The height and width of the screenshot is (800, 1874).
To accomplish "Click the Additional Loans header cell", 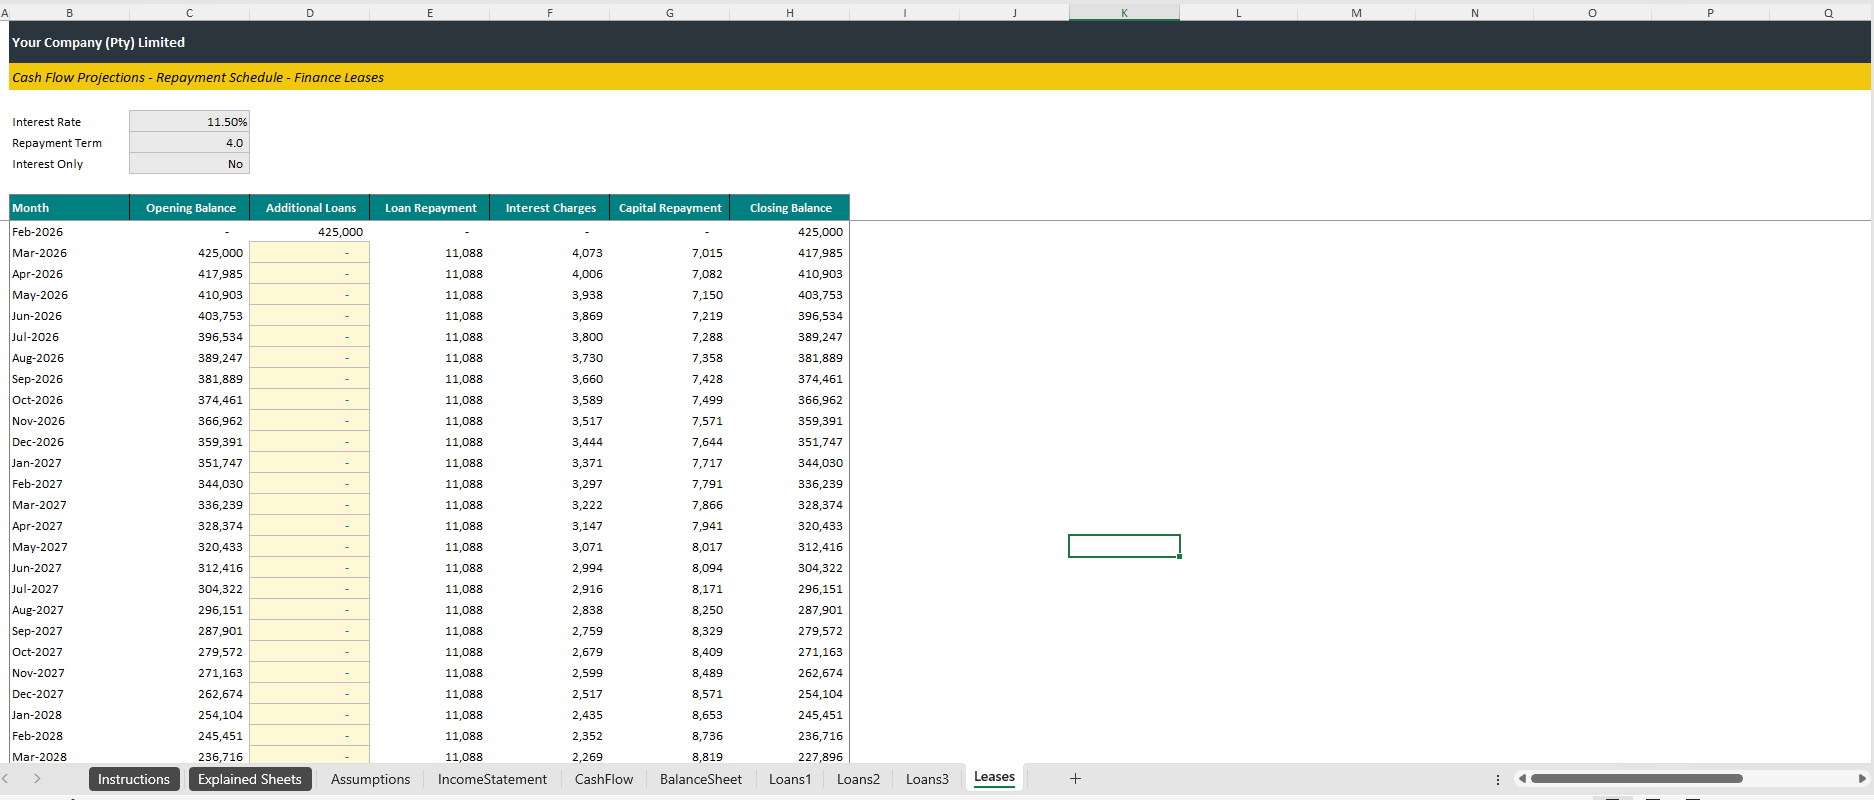I will 310,208.
